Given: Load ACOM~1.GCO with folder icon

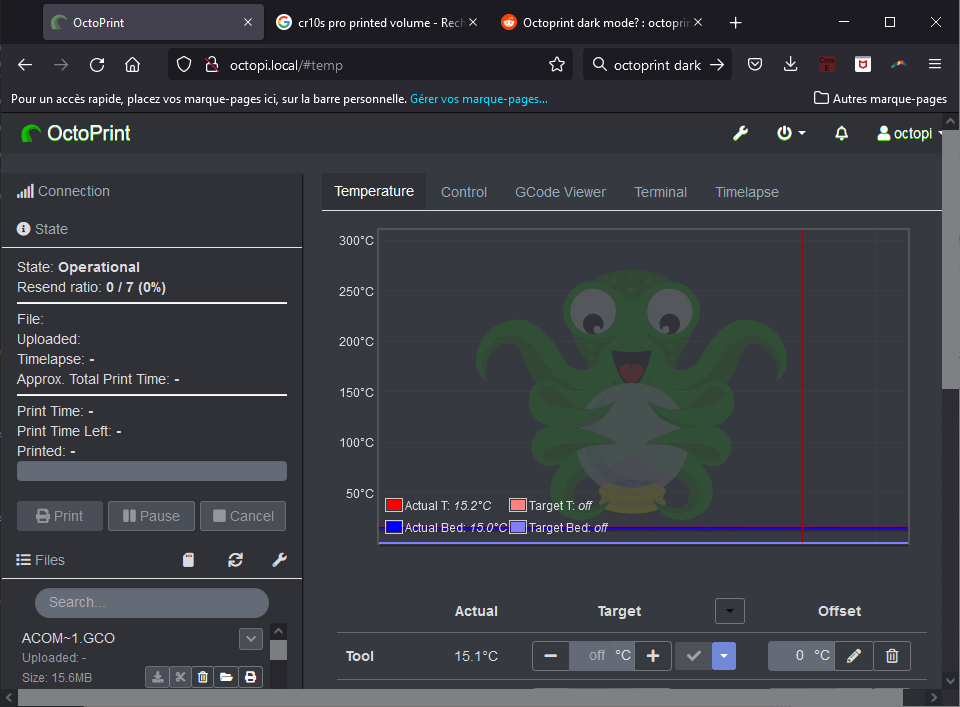Looking at the screenshot, I should (x=227, y=677).
